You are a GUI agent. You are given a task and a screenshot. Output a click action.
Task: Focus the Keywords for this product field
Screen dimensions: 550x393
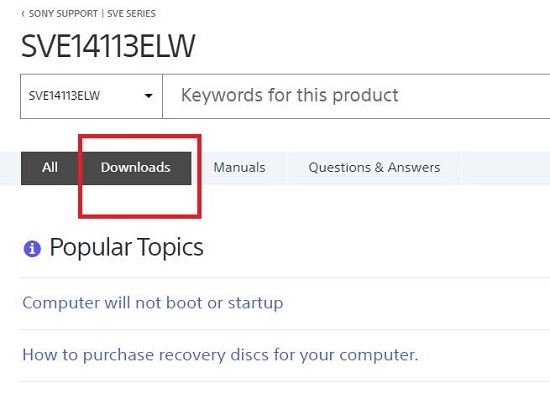(x=356, y=96)
